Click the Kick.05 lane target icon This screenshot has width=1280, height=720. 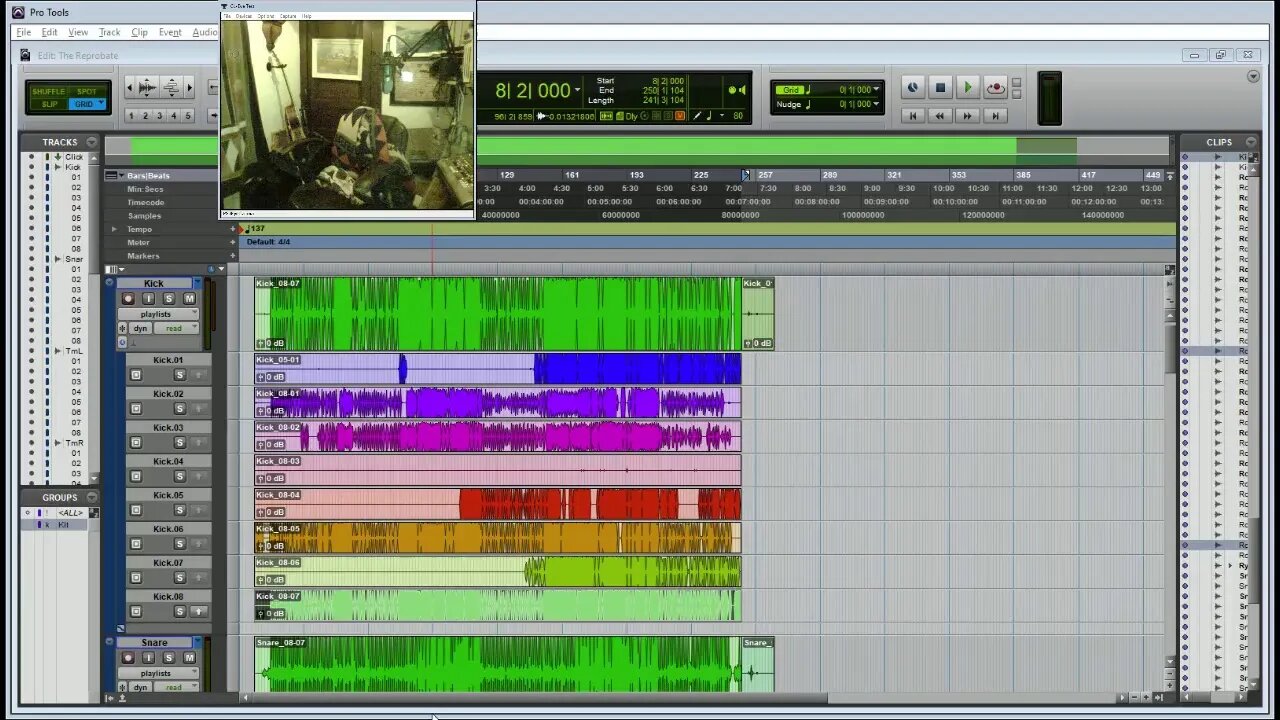[136, 510]
